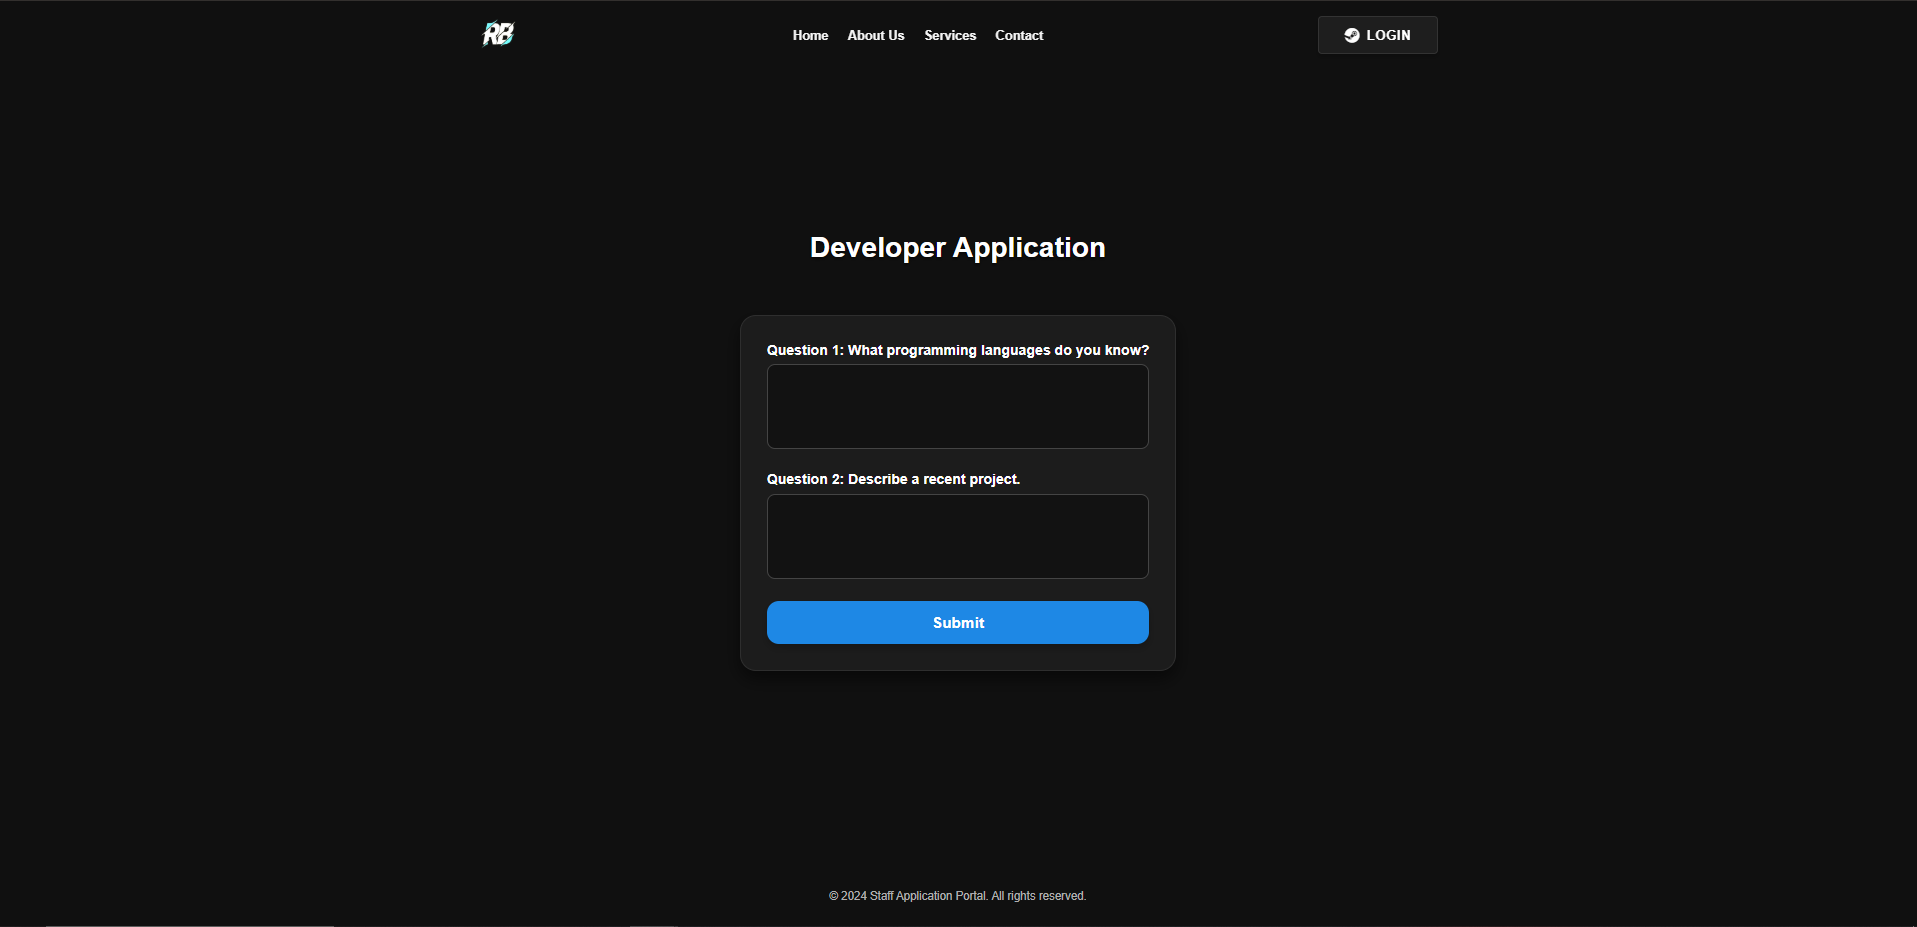Click the copyright footer text
Screen dimensions: 1917x927
(957, 895)
